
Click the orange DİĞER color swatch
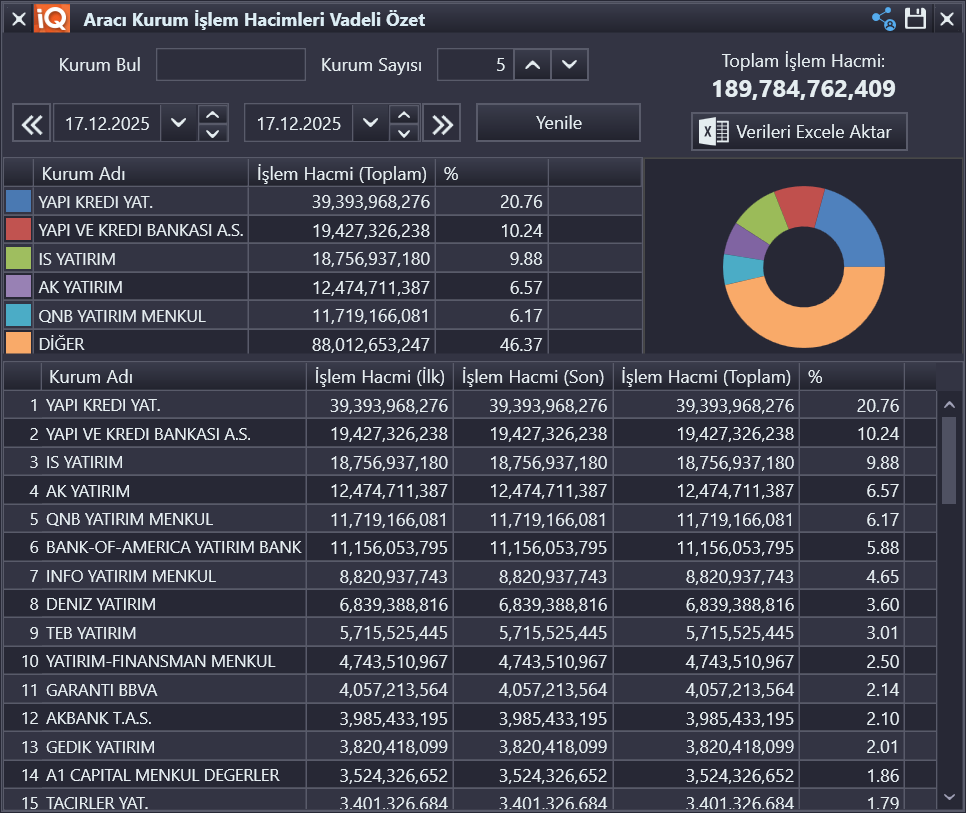[x=19, y=343]
